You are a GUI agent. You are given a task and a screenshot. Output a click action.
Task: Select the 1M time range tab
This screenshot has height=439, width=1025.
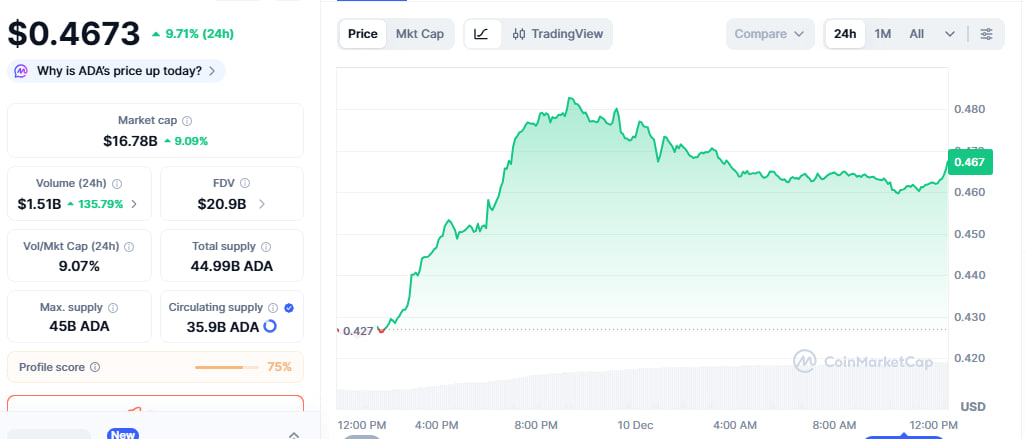point(883,34)
